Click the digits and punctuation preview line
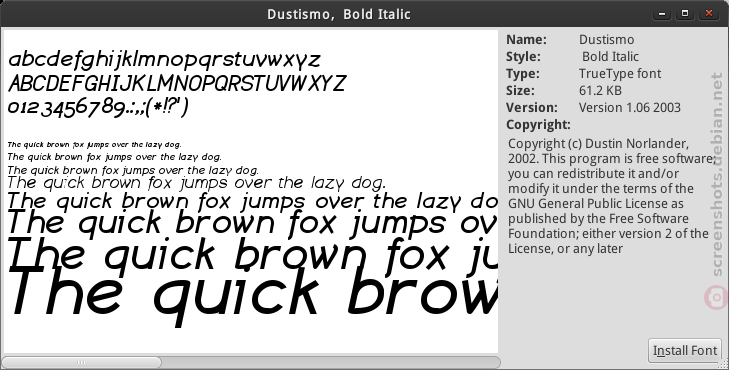The height and width of the screenshot is (370, 729). tap(99, 107)
